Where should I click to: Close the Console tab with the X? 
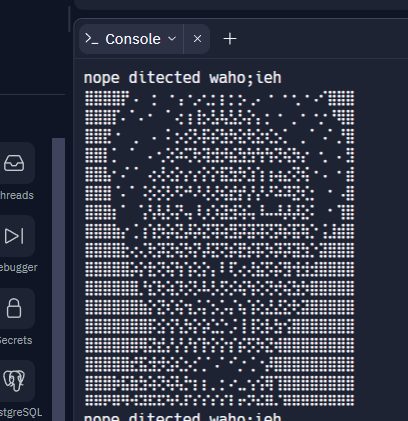point(197,39)
